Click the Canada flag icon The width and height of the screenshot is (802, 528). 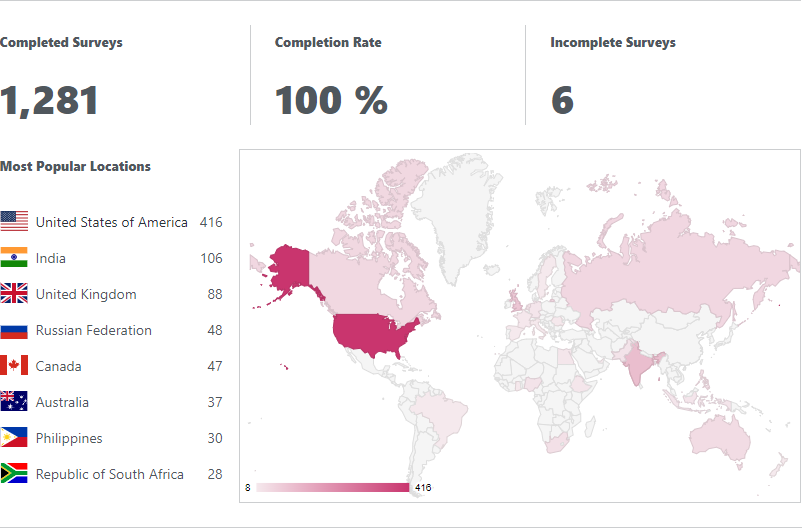(14, 366)
